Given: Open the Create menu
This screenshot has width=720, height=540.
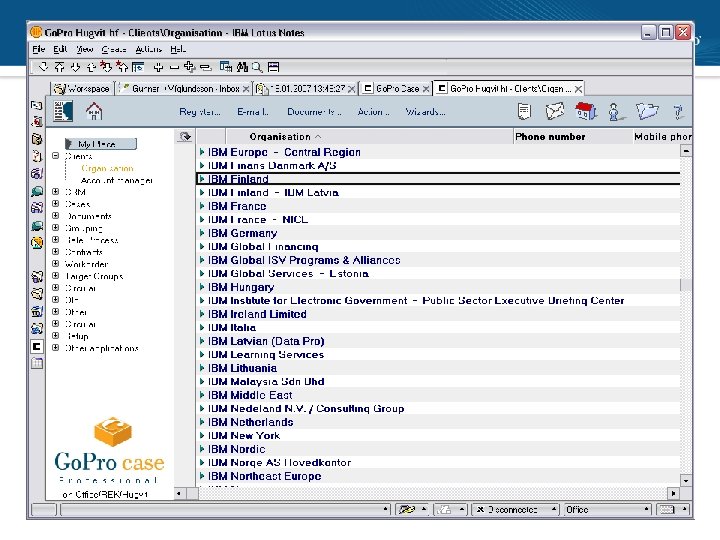Looking at the screenshot, I should (113, 49).
